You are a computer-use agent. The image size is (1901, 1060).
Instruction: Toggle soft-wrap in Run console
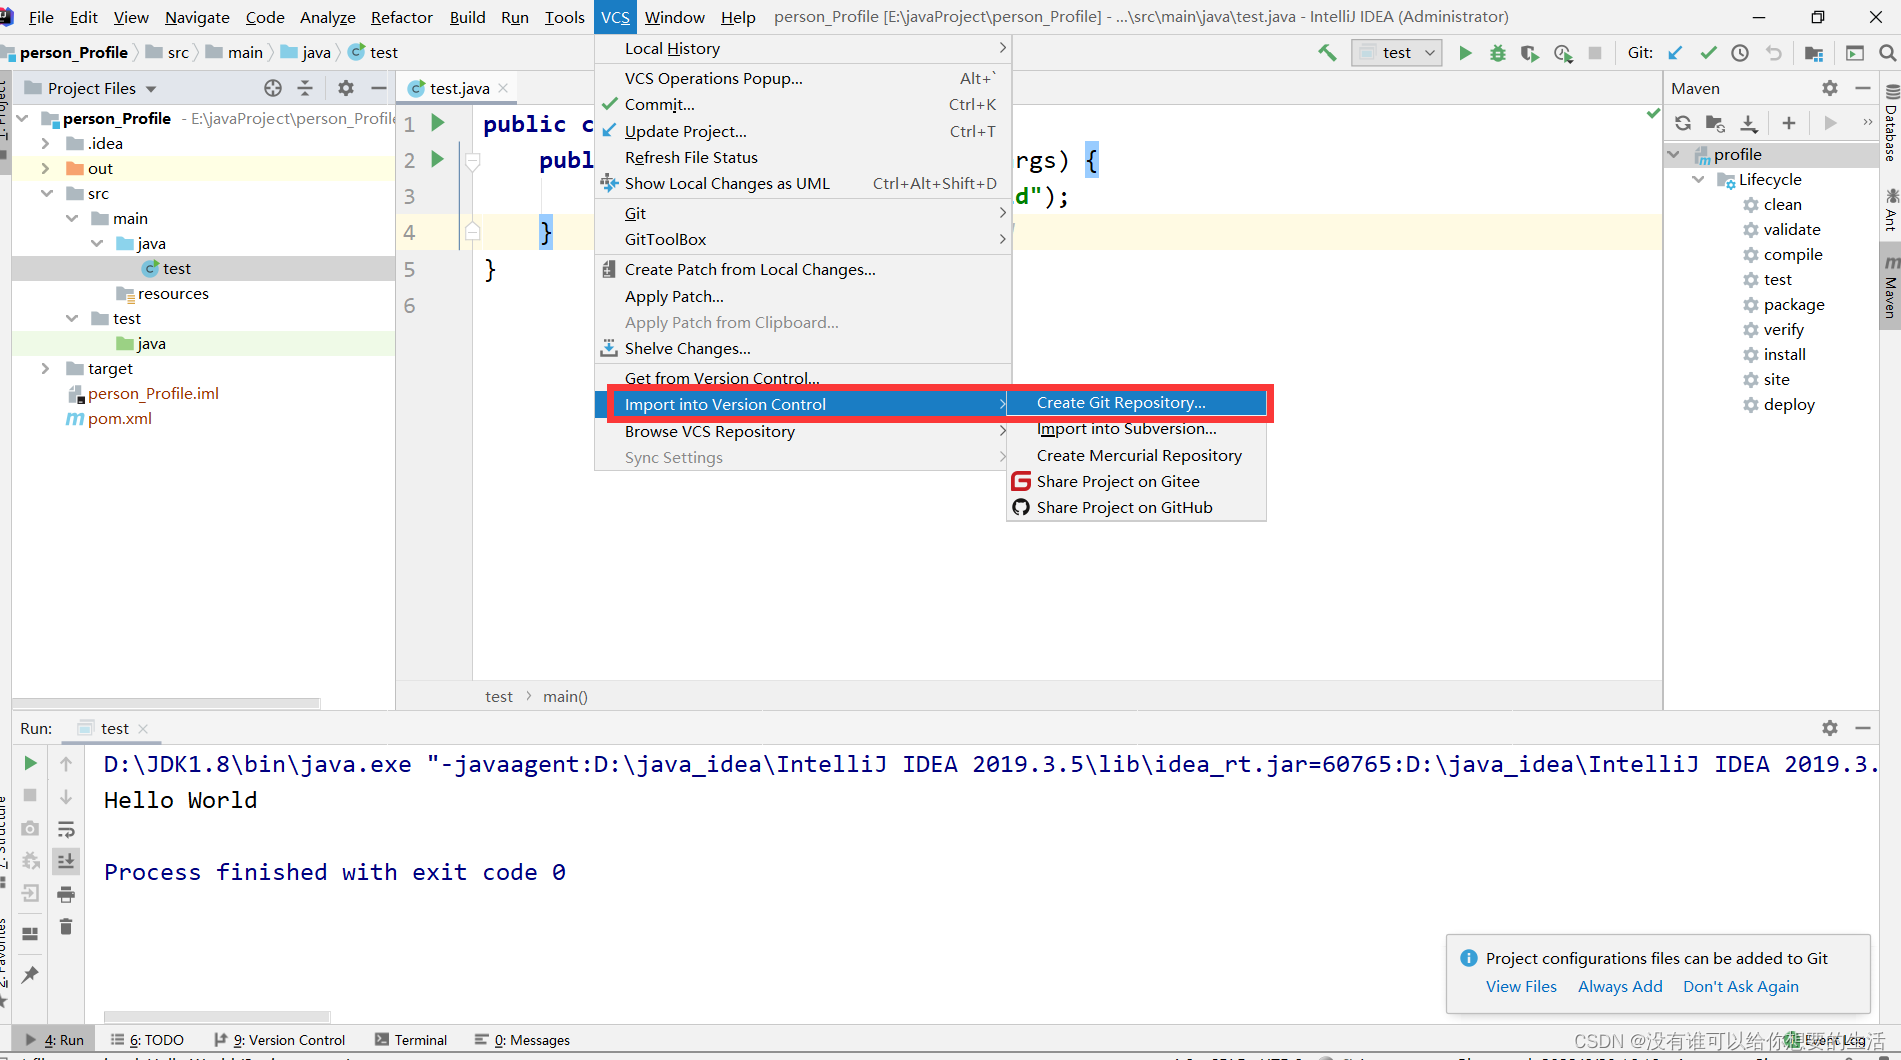click(66, 829)
